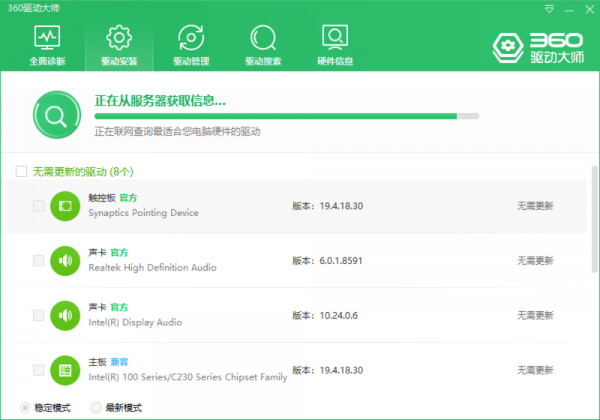Go to the 驱动搜索 tab
This screenshot has width=600, height=420.
pyautogui.click(x=263, y=46)
